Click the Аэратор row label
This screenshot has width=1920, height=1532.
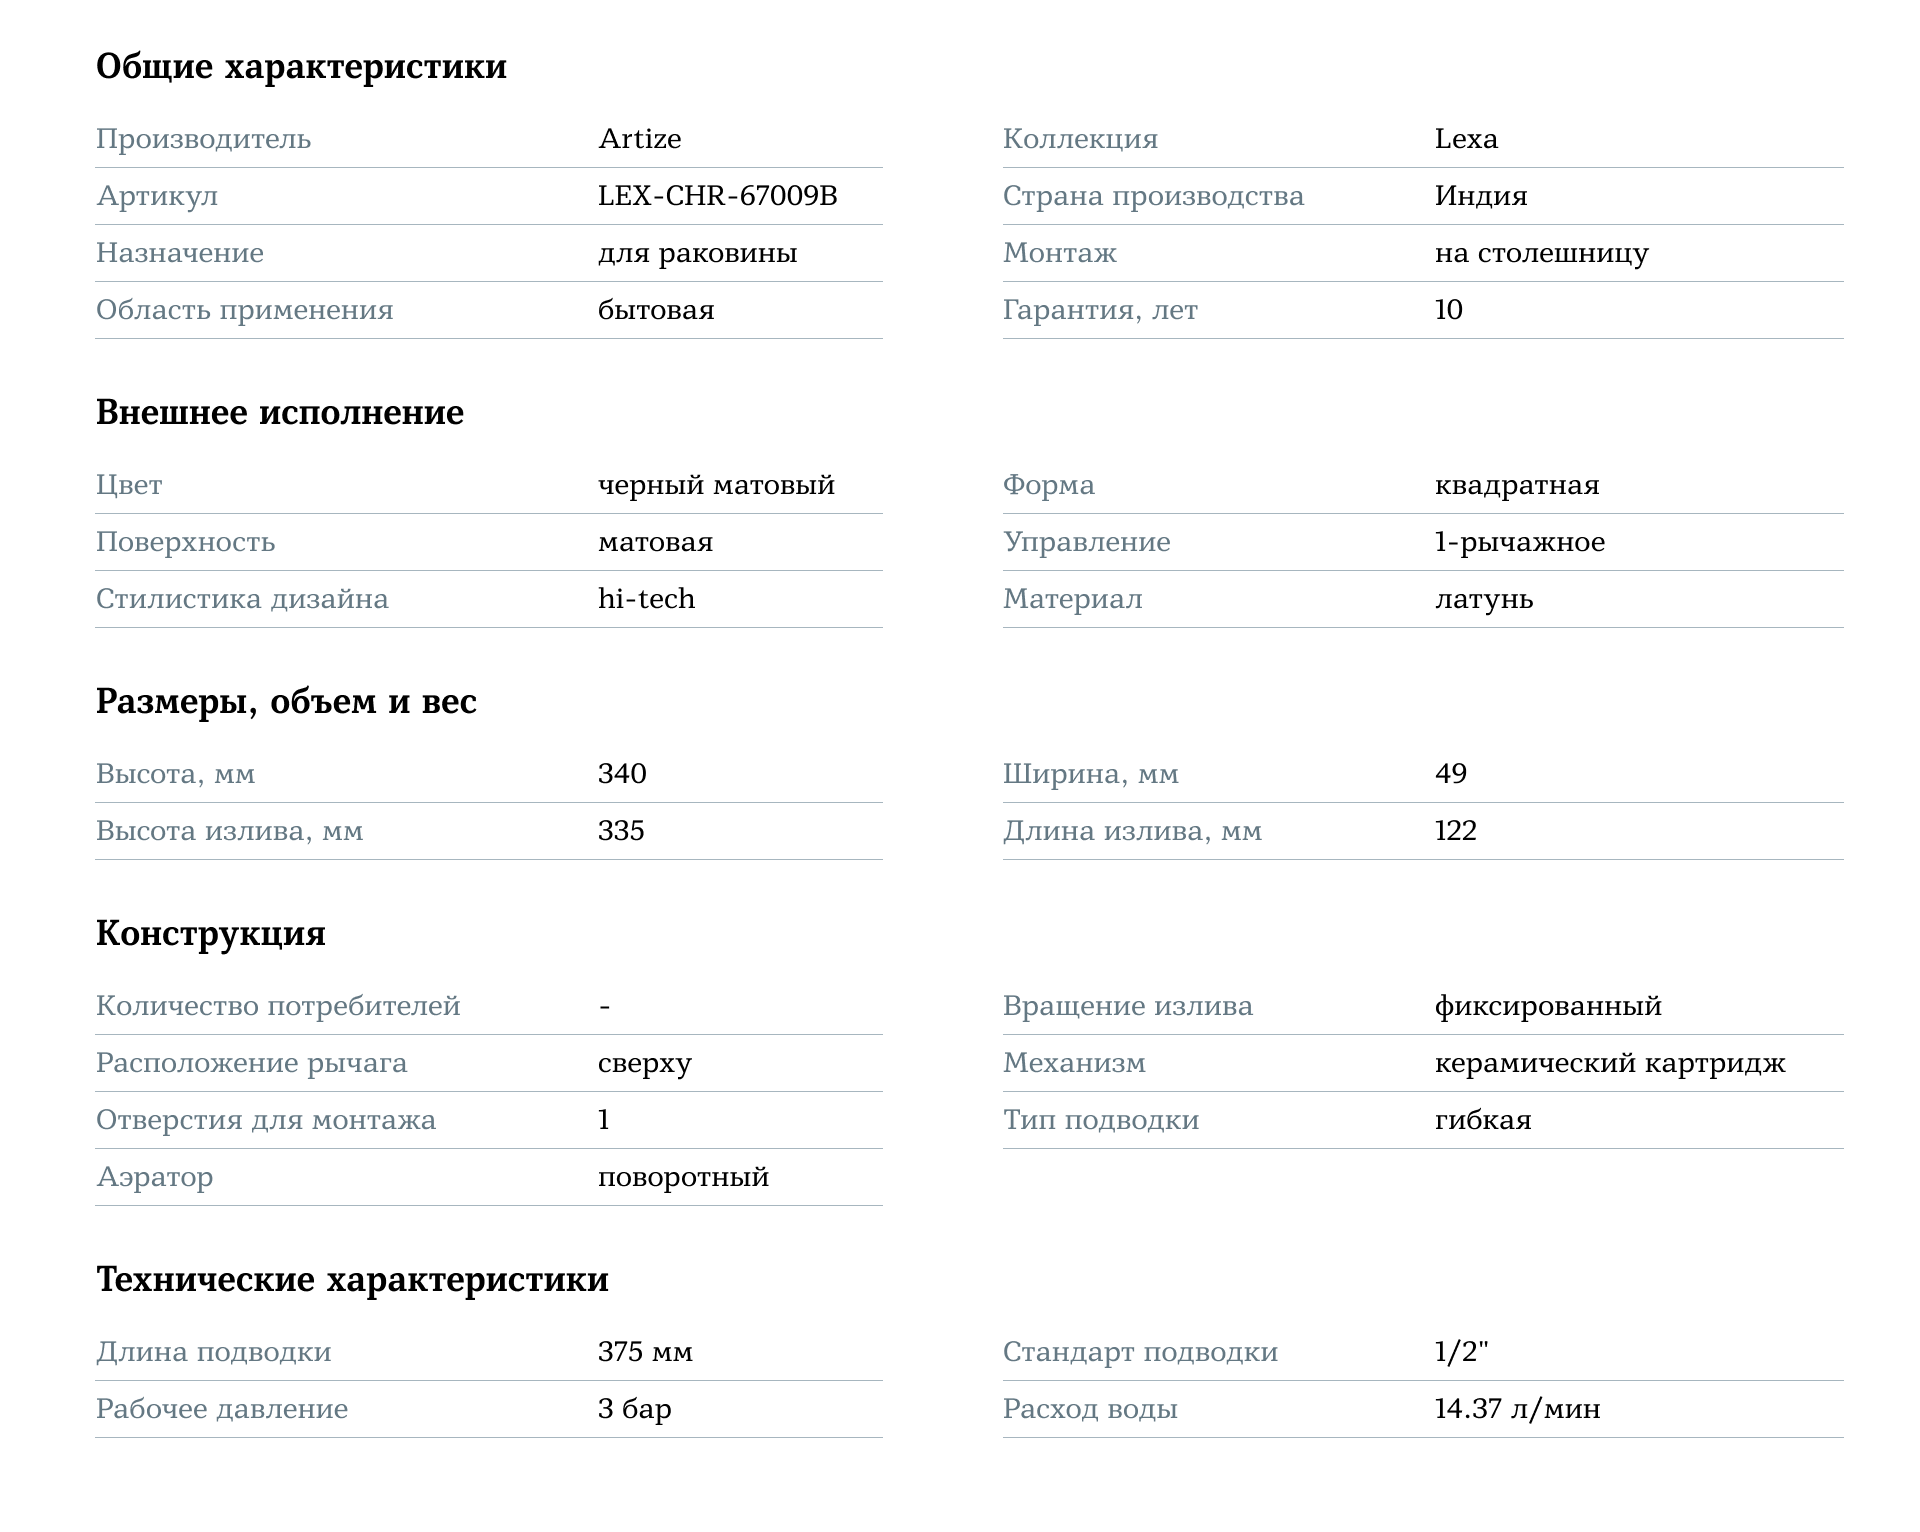pyautogui.click(x=155, y=1177)
